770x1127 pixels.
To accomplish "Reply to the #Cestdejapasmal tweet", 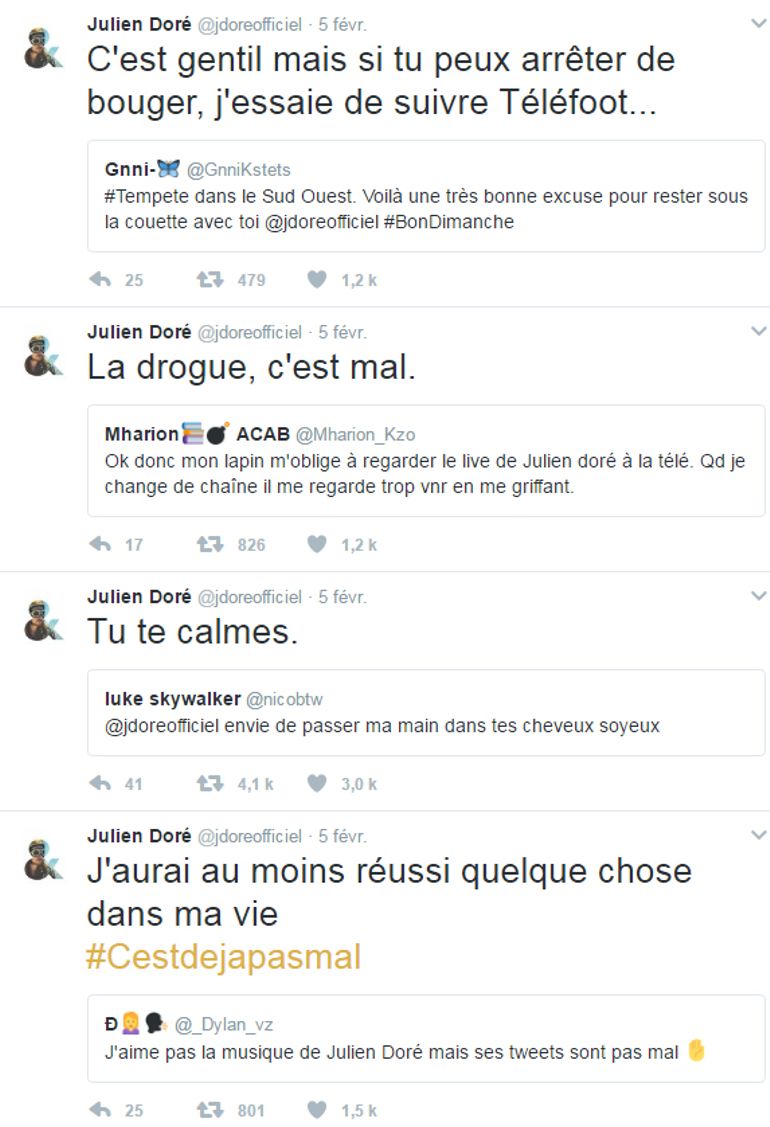I will (100, 1109).
